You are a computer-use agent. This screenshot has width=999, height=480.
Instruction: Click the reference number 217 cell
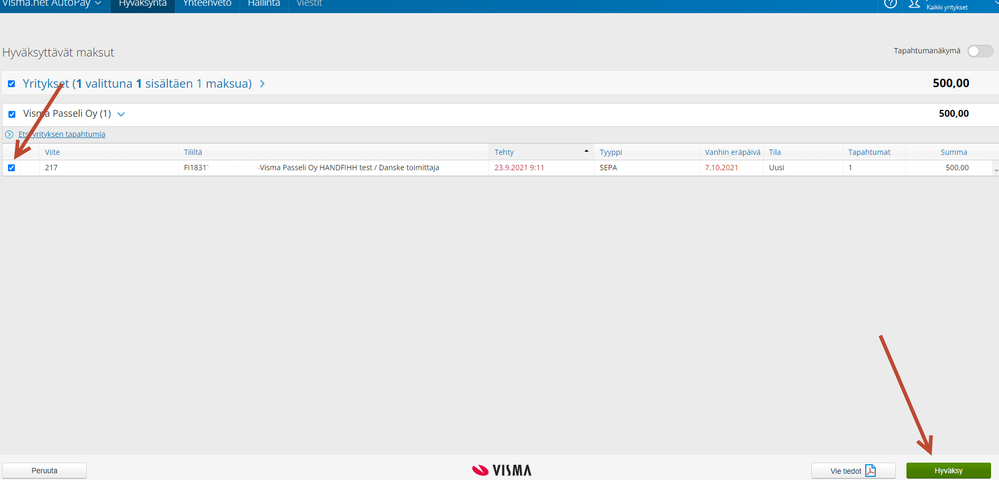110,168
